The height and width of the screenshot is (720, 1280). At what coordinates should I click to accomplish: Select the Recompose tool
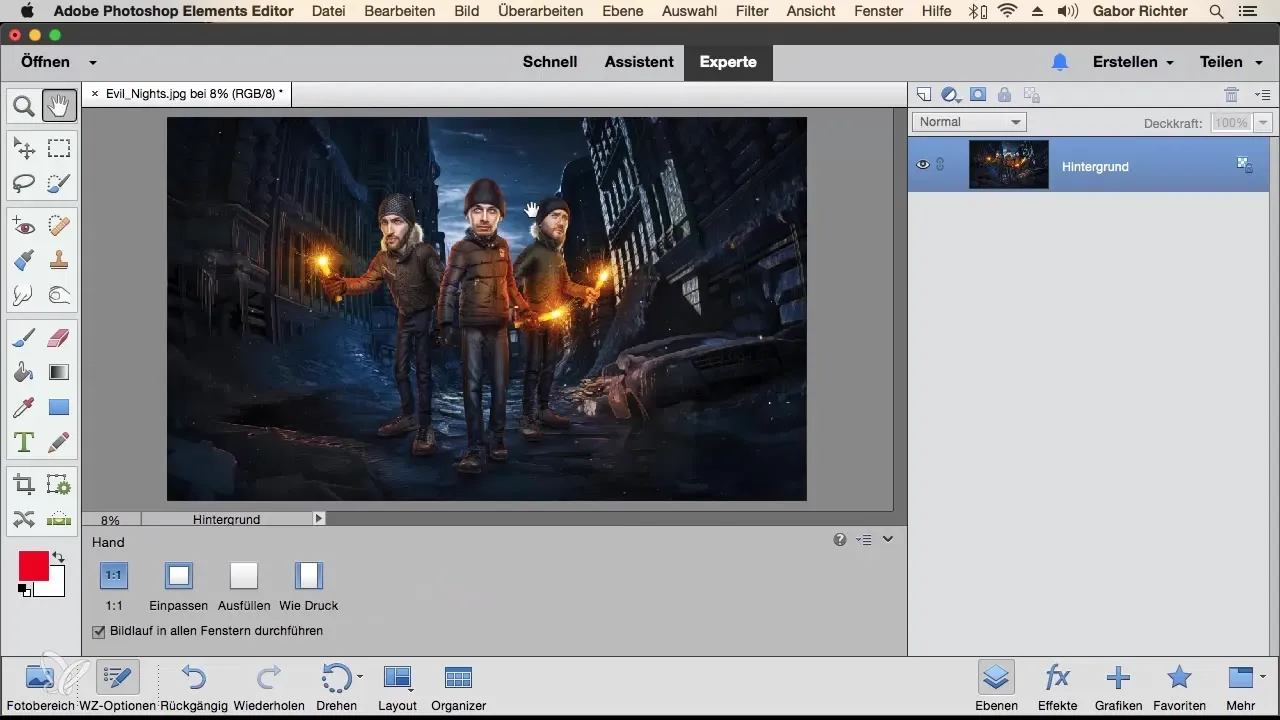[59, 485]
